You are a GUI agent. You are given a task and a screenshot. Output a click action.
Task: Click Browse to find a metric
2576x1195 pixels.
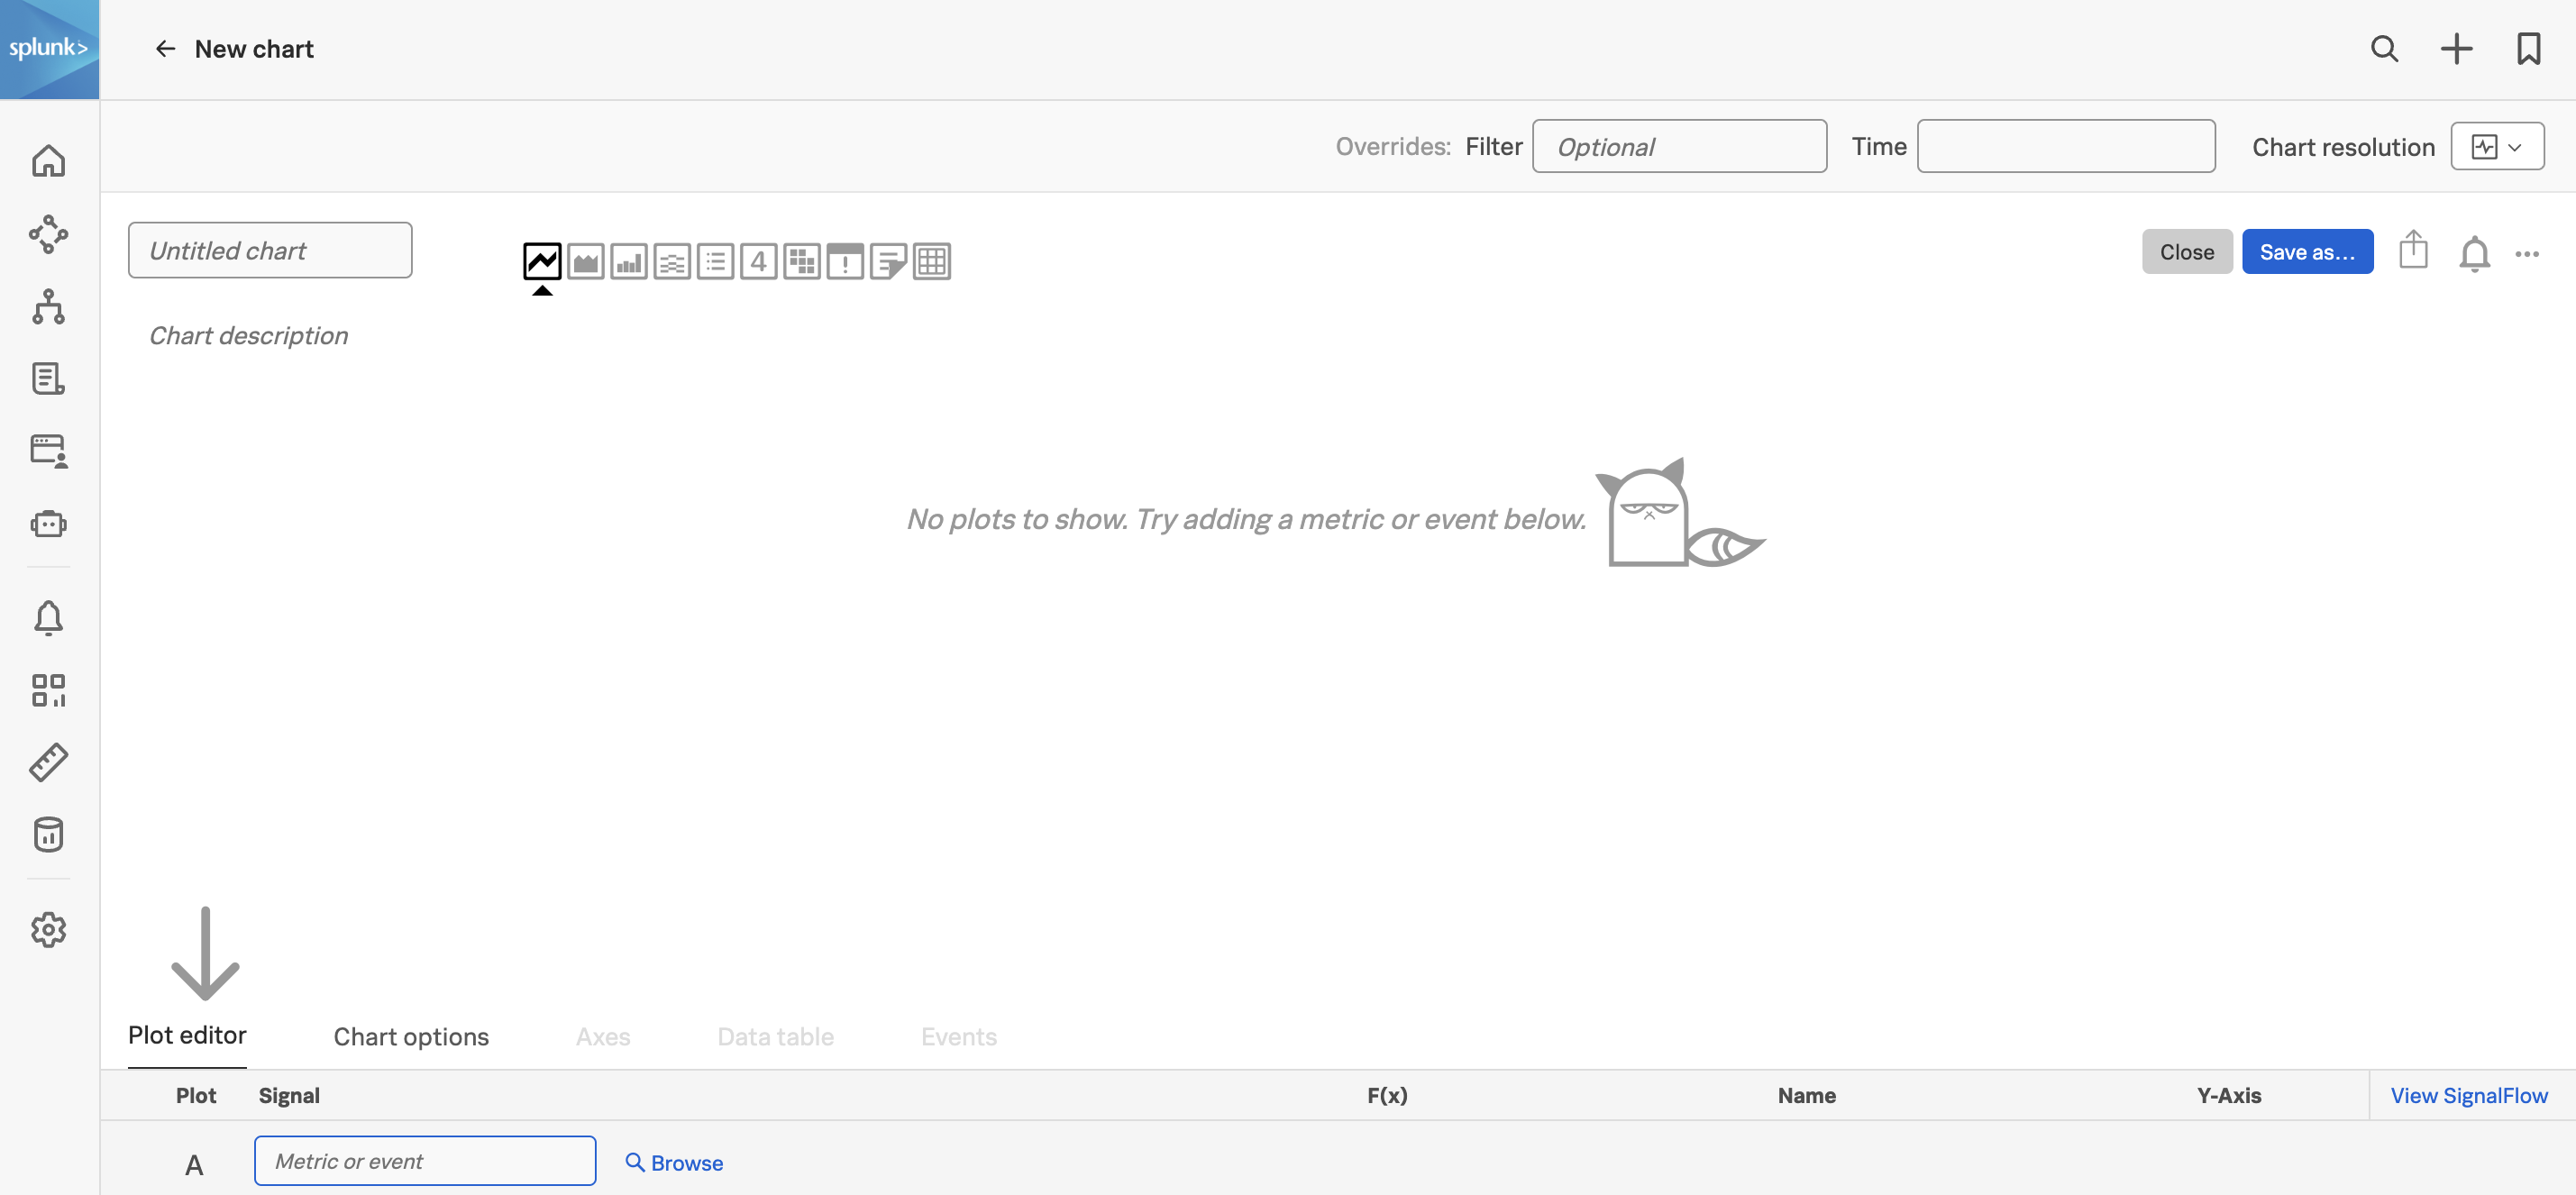[x=675, y=1161]
